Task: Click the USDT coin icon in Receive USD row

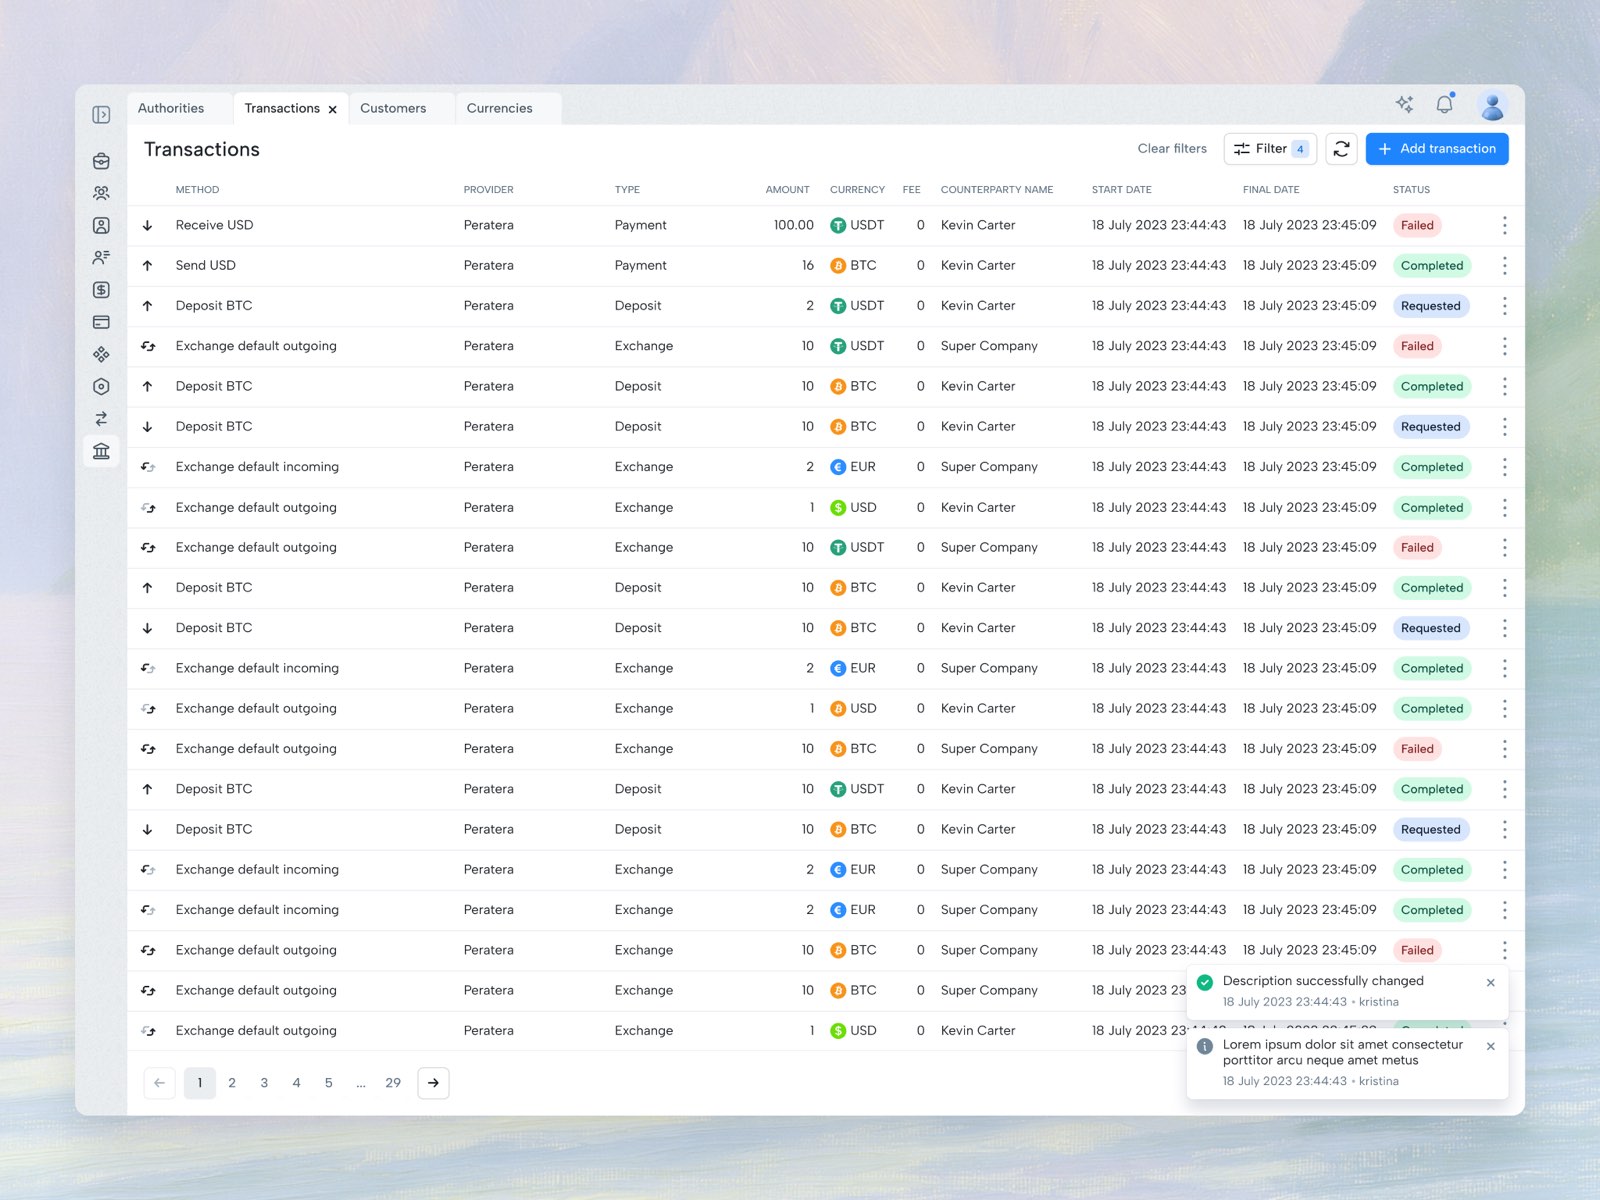Action: (838, 226)
